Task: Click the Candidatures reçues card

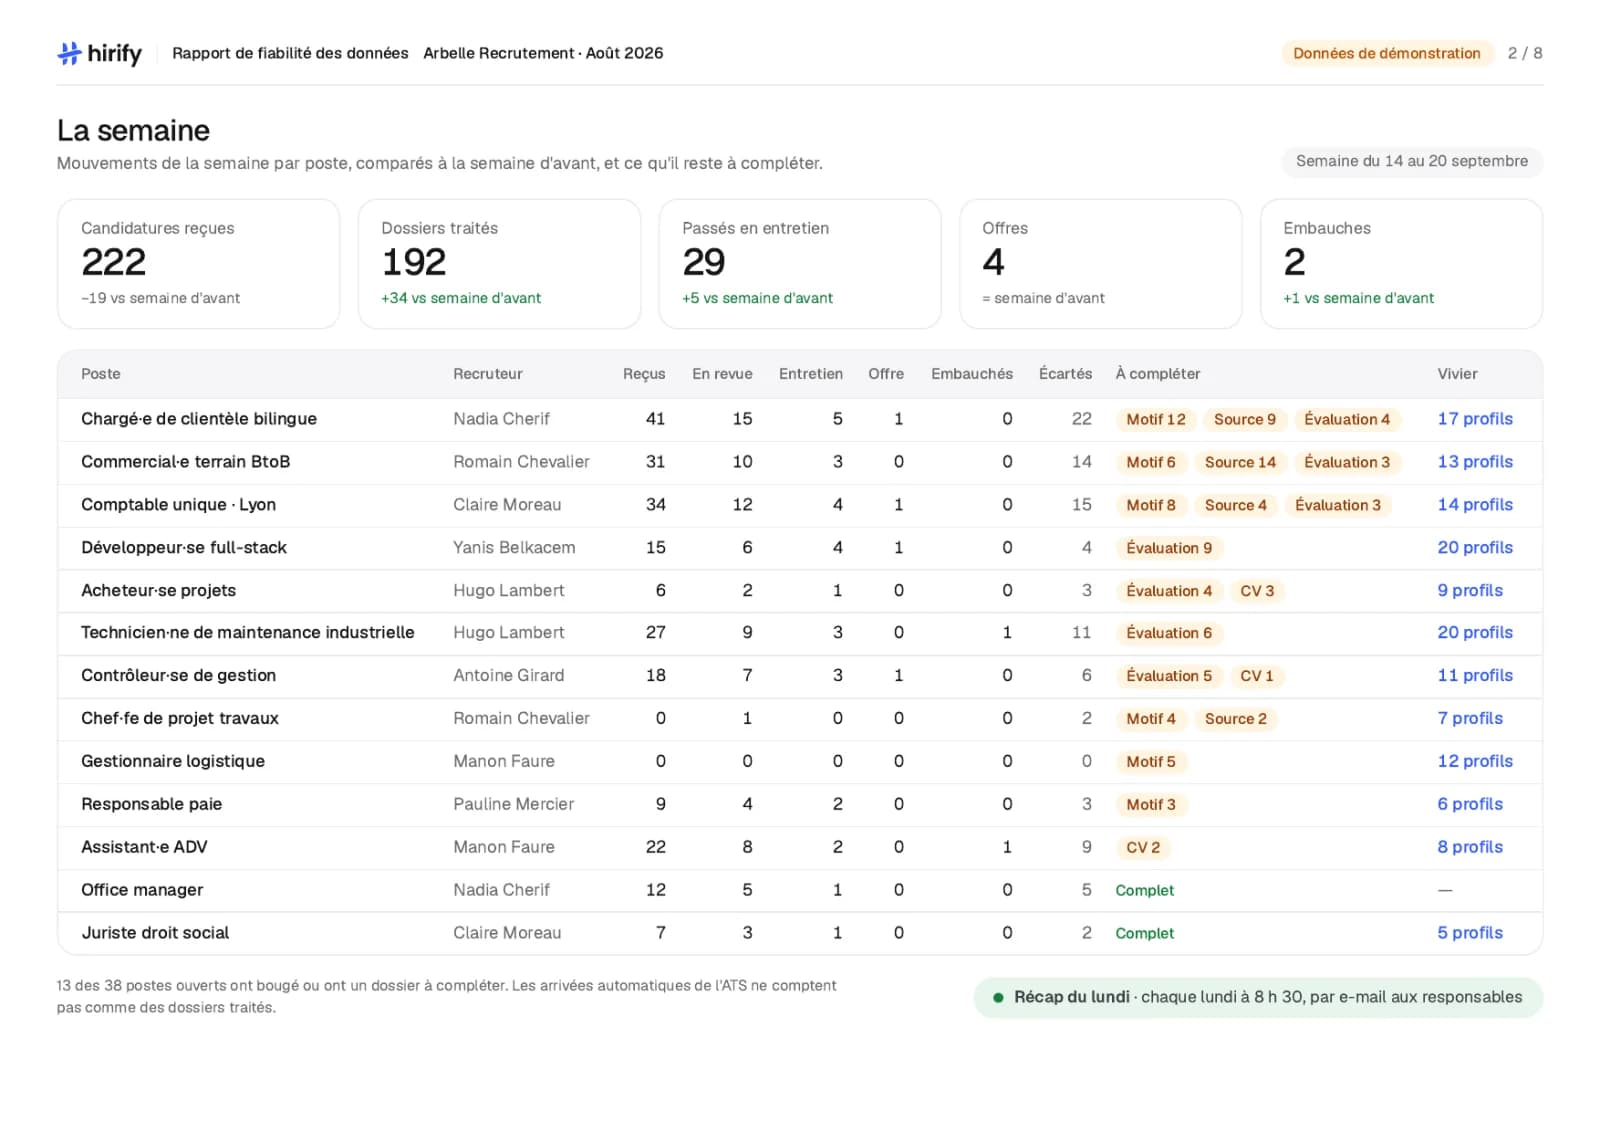Action: [x=199, y=264]
